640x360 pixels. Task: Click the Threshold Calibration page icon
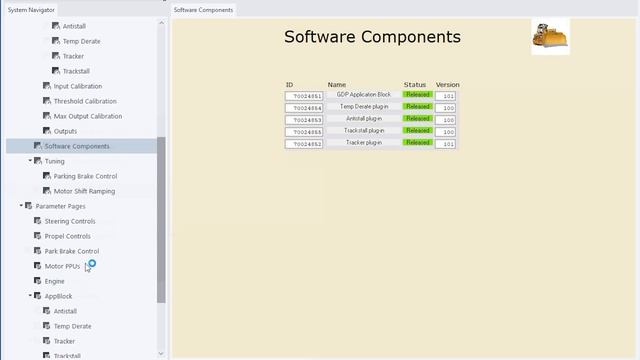click(47, 101)
